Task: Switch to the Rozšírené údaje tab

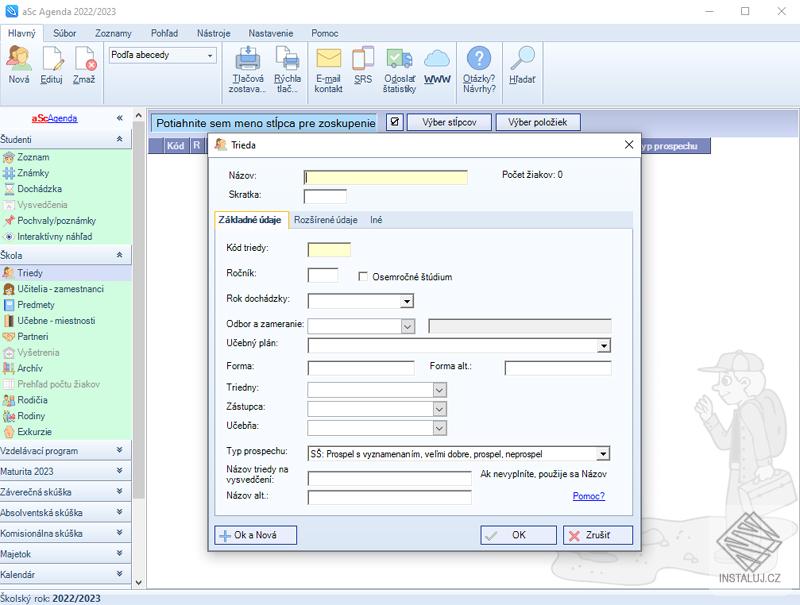Action: click(326, 220)
